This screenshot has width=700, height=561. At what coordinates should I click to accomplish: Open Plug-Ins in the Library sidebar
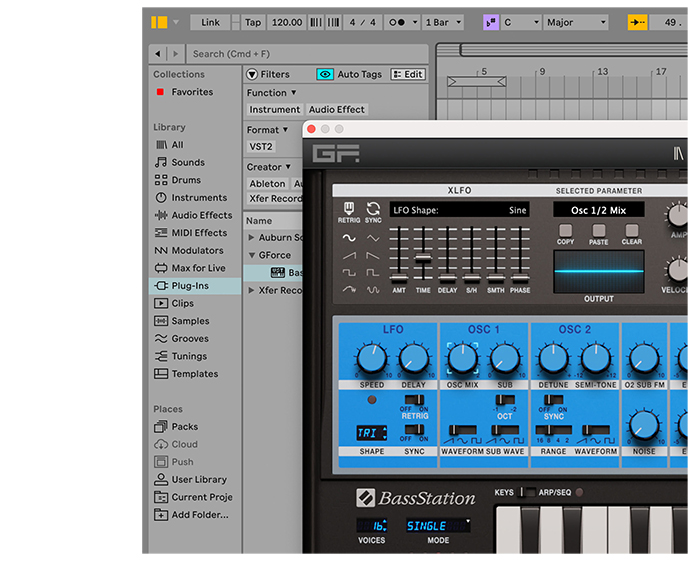pos(189,286)
